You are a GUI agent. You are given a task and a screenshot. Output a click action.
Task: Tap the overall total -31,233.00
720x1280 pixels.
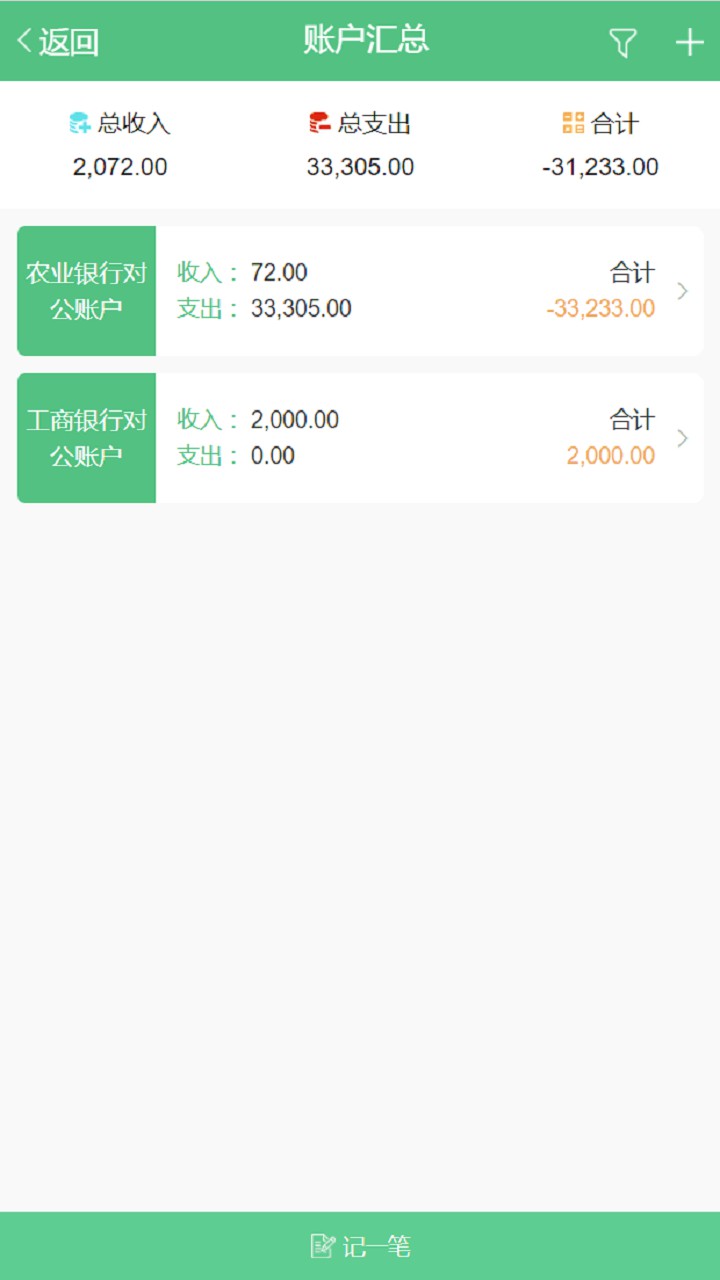click(600, 167)
